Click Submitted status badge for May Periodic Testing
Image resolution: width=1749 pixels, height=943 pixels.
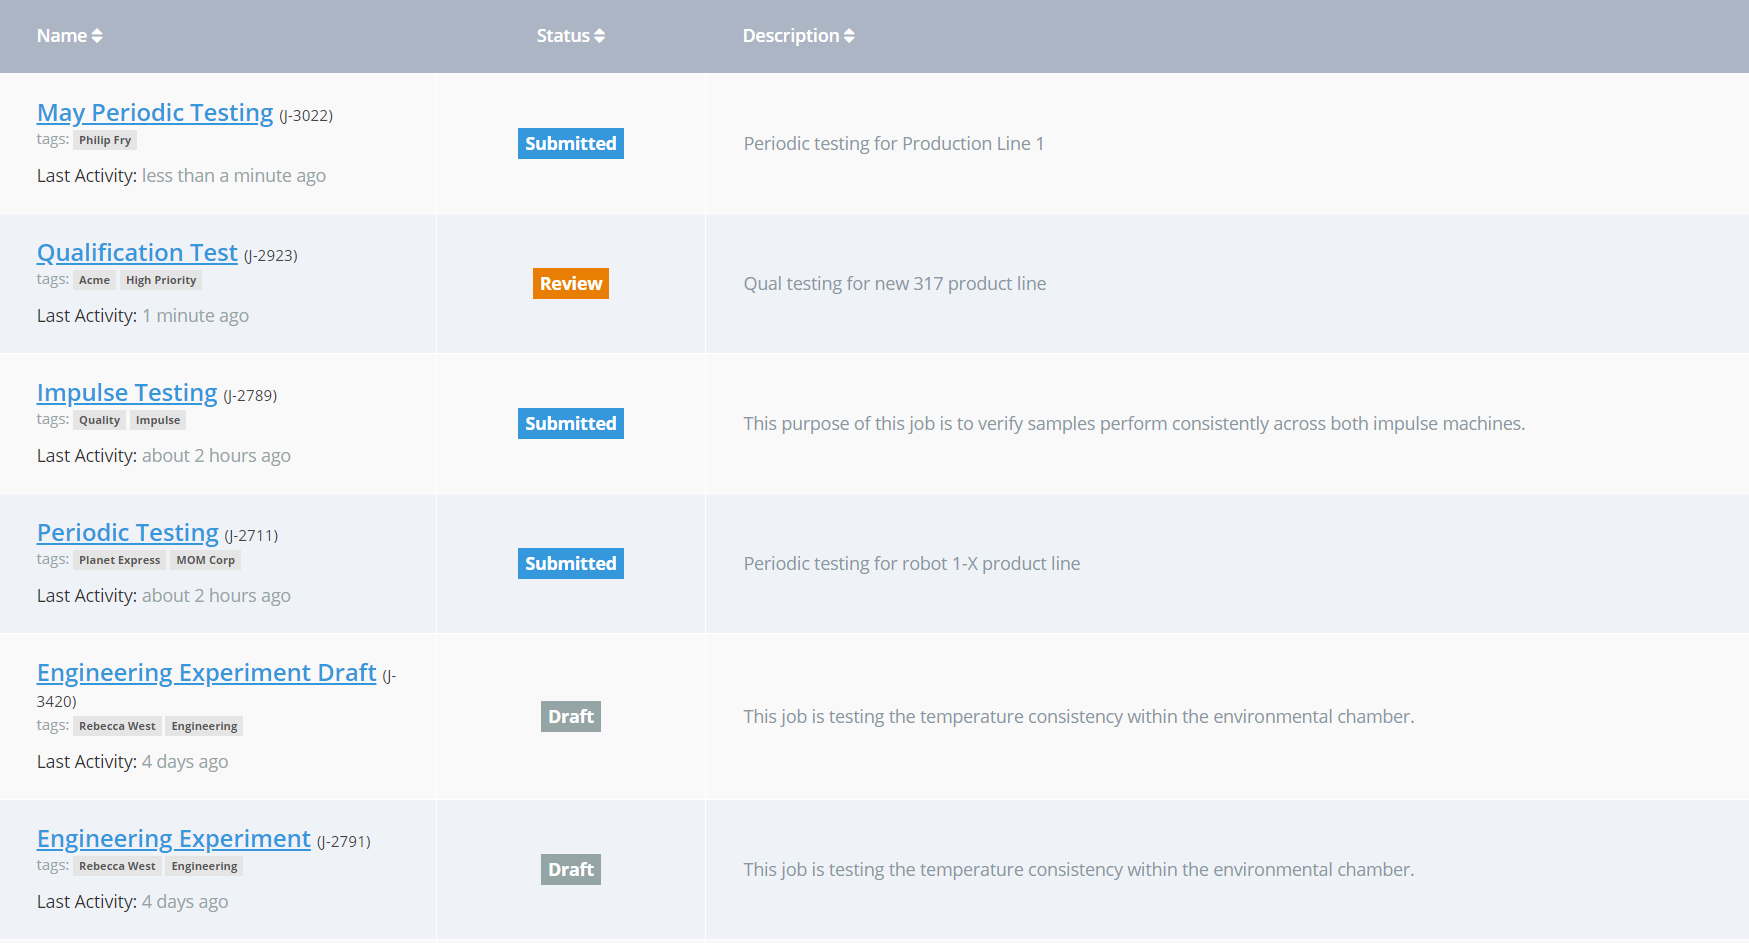click(571, 144)
